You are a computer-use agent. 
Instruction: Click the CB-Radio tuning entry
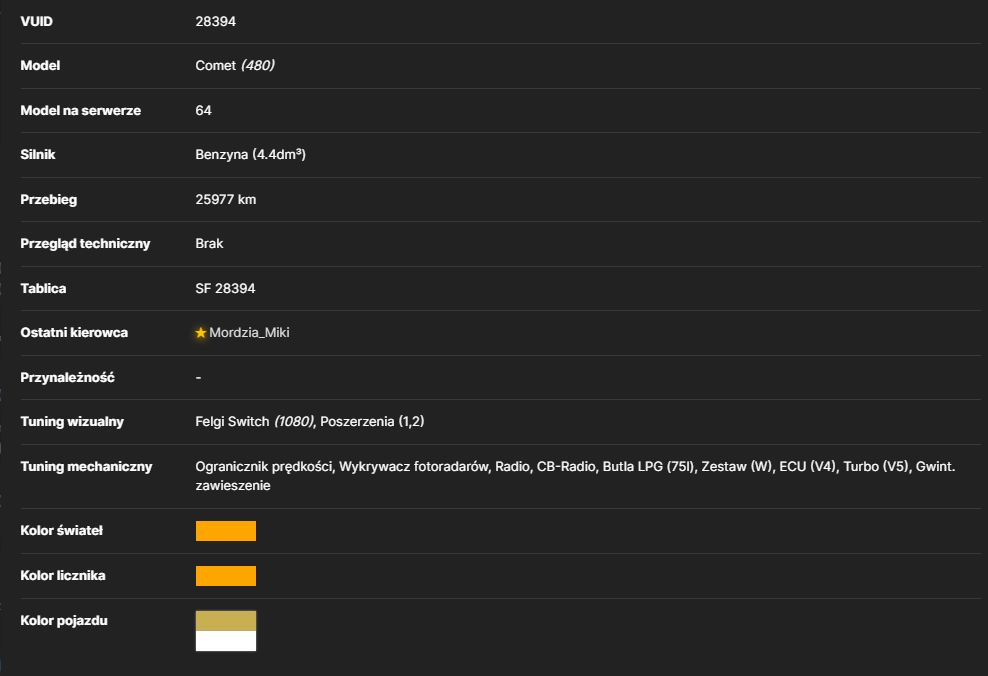click(566, 467)
